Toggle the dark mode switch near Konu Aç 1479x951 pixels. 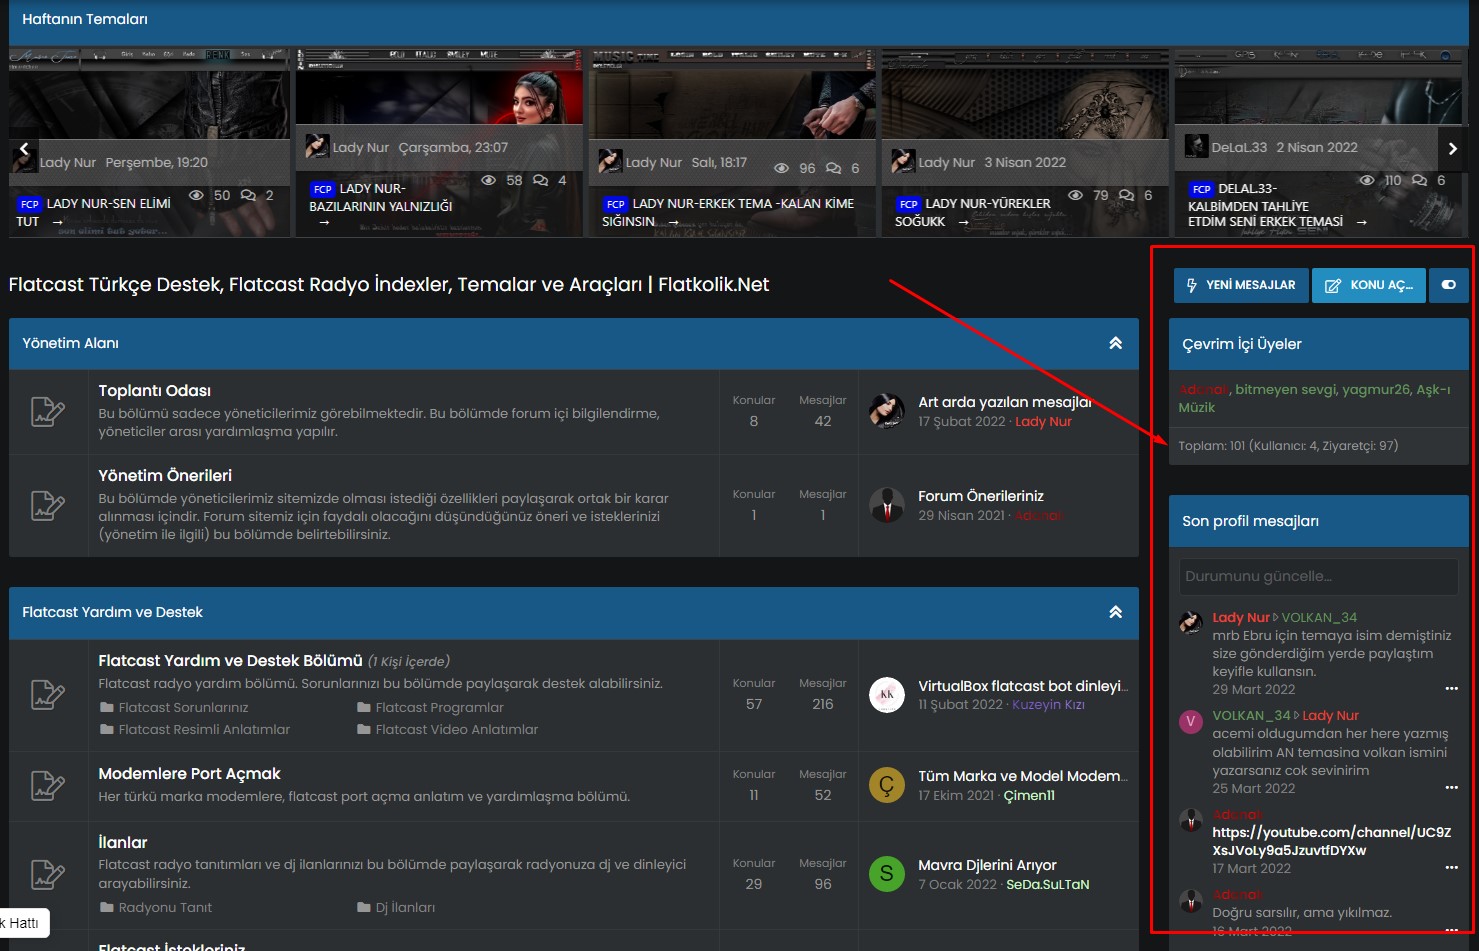click(x=1448, y=285)
